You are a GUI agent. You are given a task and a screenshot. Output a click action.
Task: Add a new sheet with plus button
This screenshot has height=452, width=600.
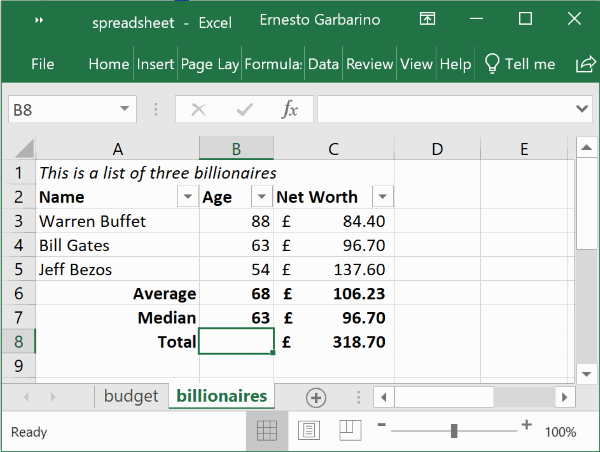pos(316,398)
